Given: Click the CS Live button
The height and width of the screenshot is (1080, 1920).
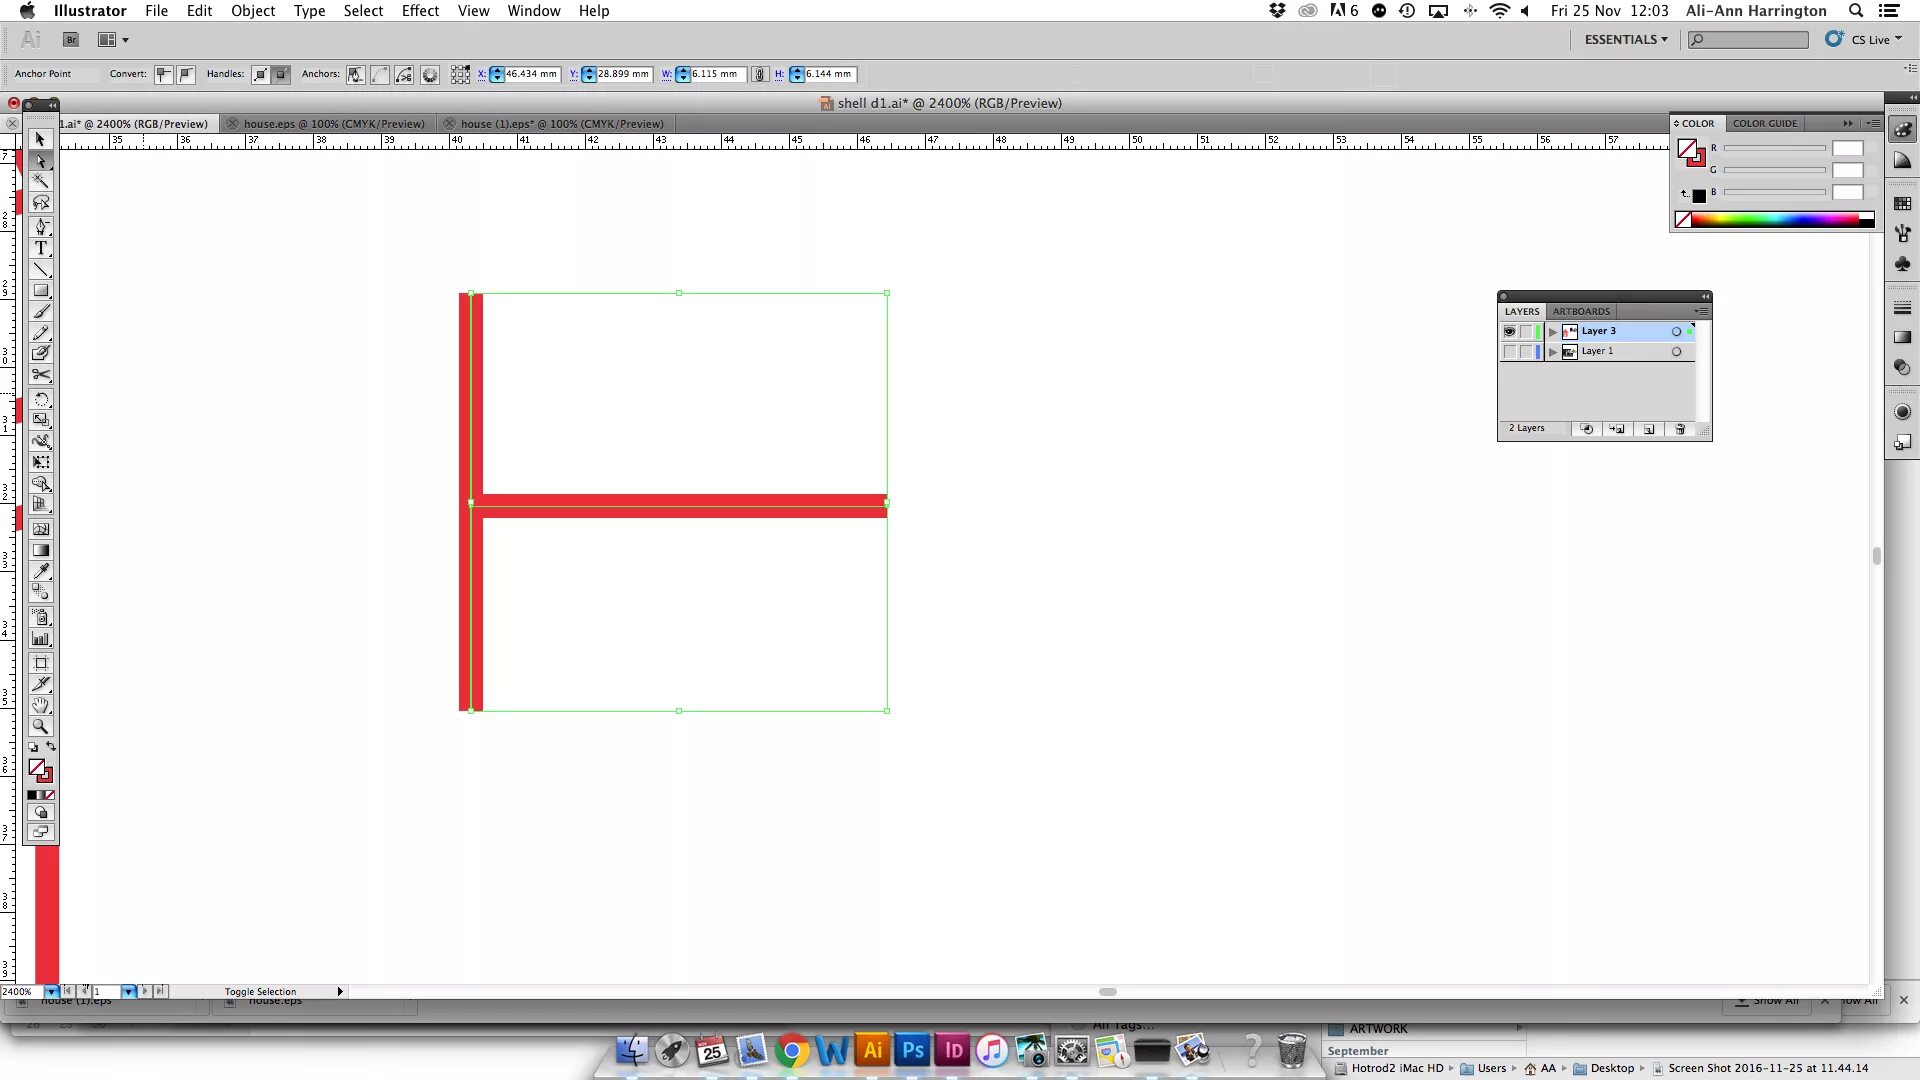Looking at the screenshot, I should click(x=1866, y=39).
